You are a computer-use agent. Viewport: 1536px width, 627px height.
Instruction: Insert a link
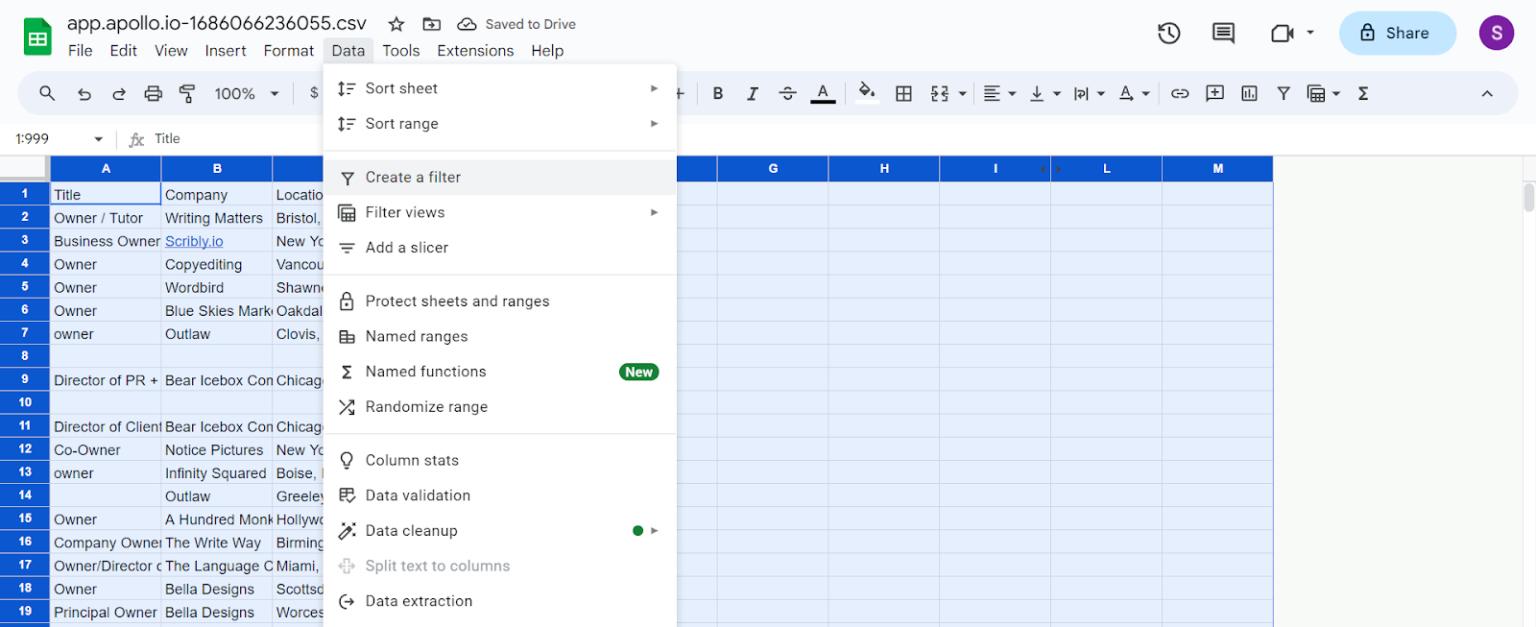point(1180,93)
